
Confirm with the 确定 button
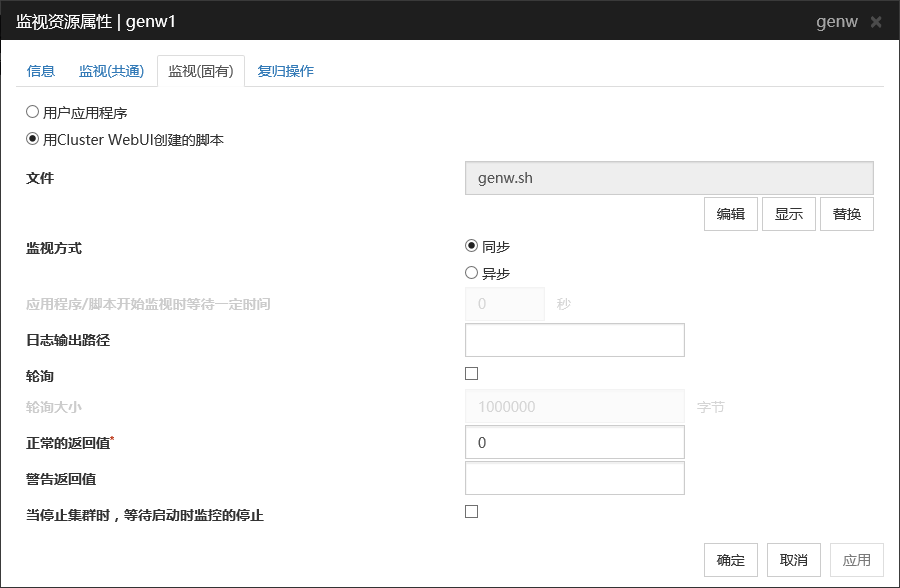[x=730, y=560]
